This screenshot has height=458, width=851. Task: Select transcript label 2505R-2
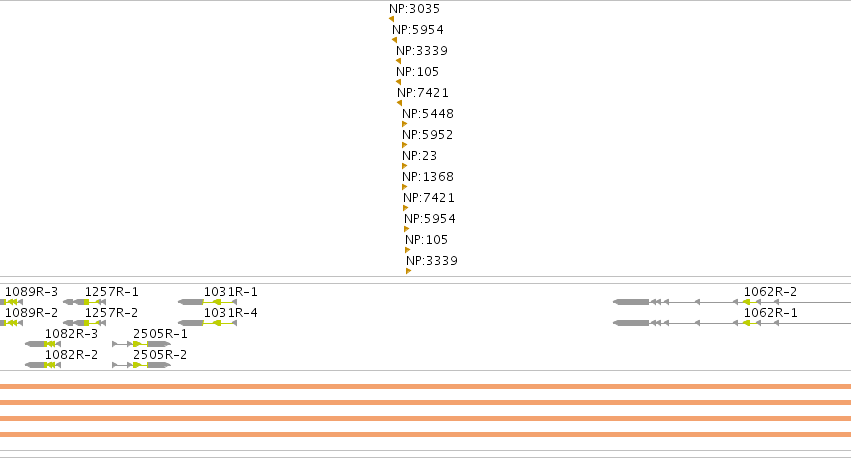160,355
